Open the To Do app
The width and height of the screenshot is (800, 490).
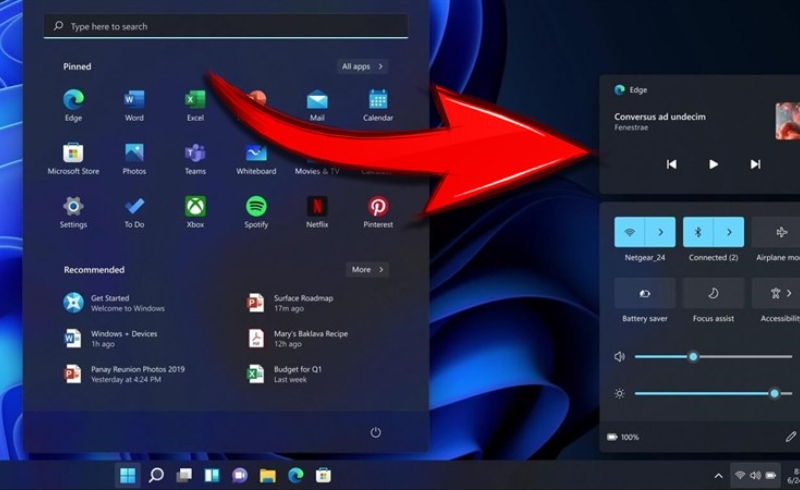pos(134,212)
